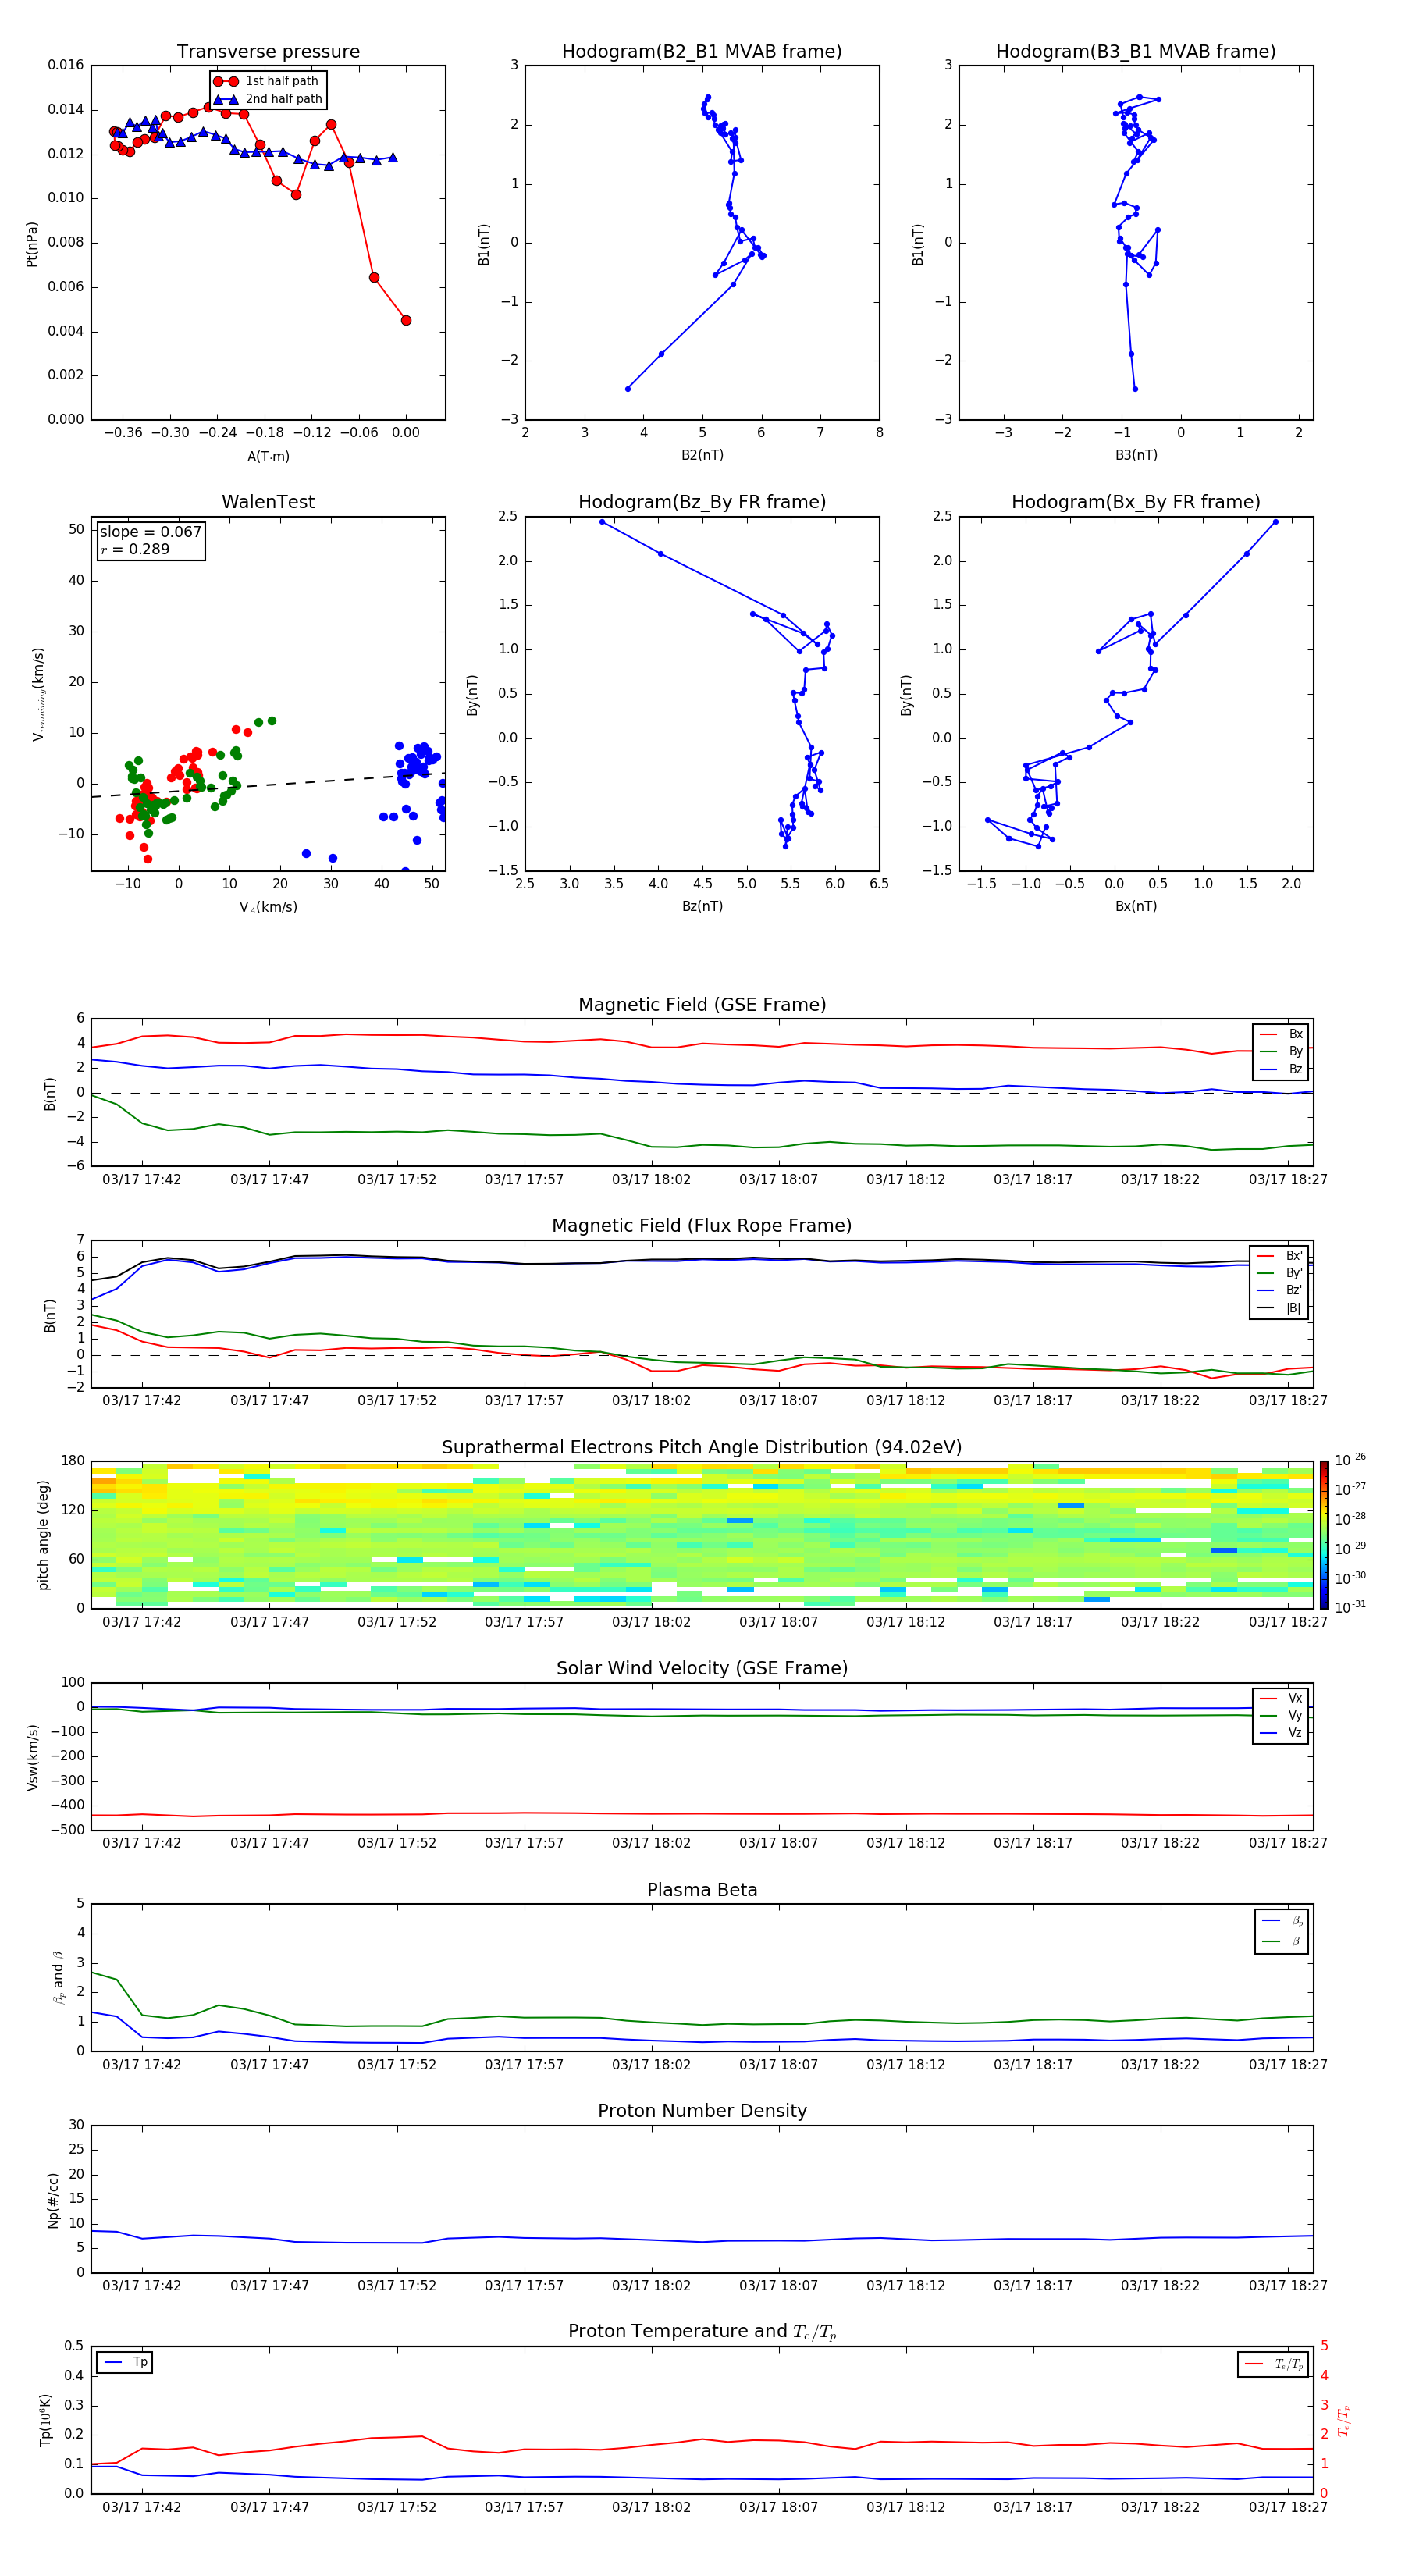This screenshot has height=2576, width=1405.
Task: Click the 'Bx(nT)' x-axis label
Action: (x=1136, y=906)
